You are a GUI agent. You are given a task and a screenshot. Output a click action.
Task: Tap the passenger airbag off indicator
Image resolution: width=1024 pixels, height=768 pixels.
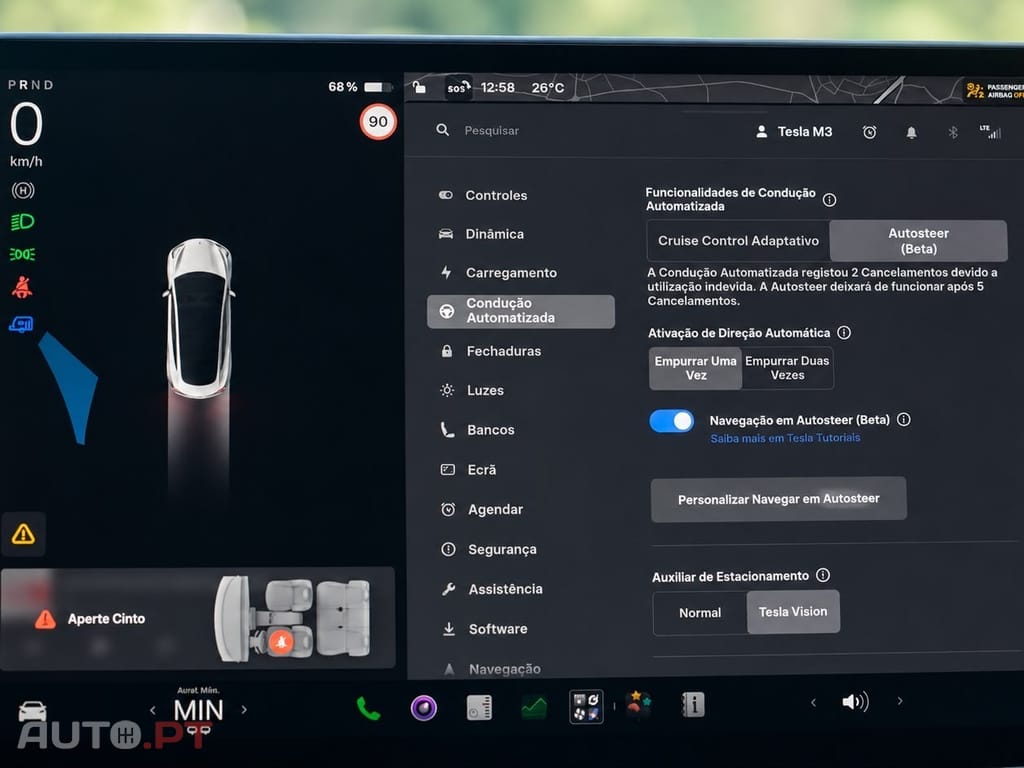click(x=995, y=90)
